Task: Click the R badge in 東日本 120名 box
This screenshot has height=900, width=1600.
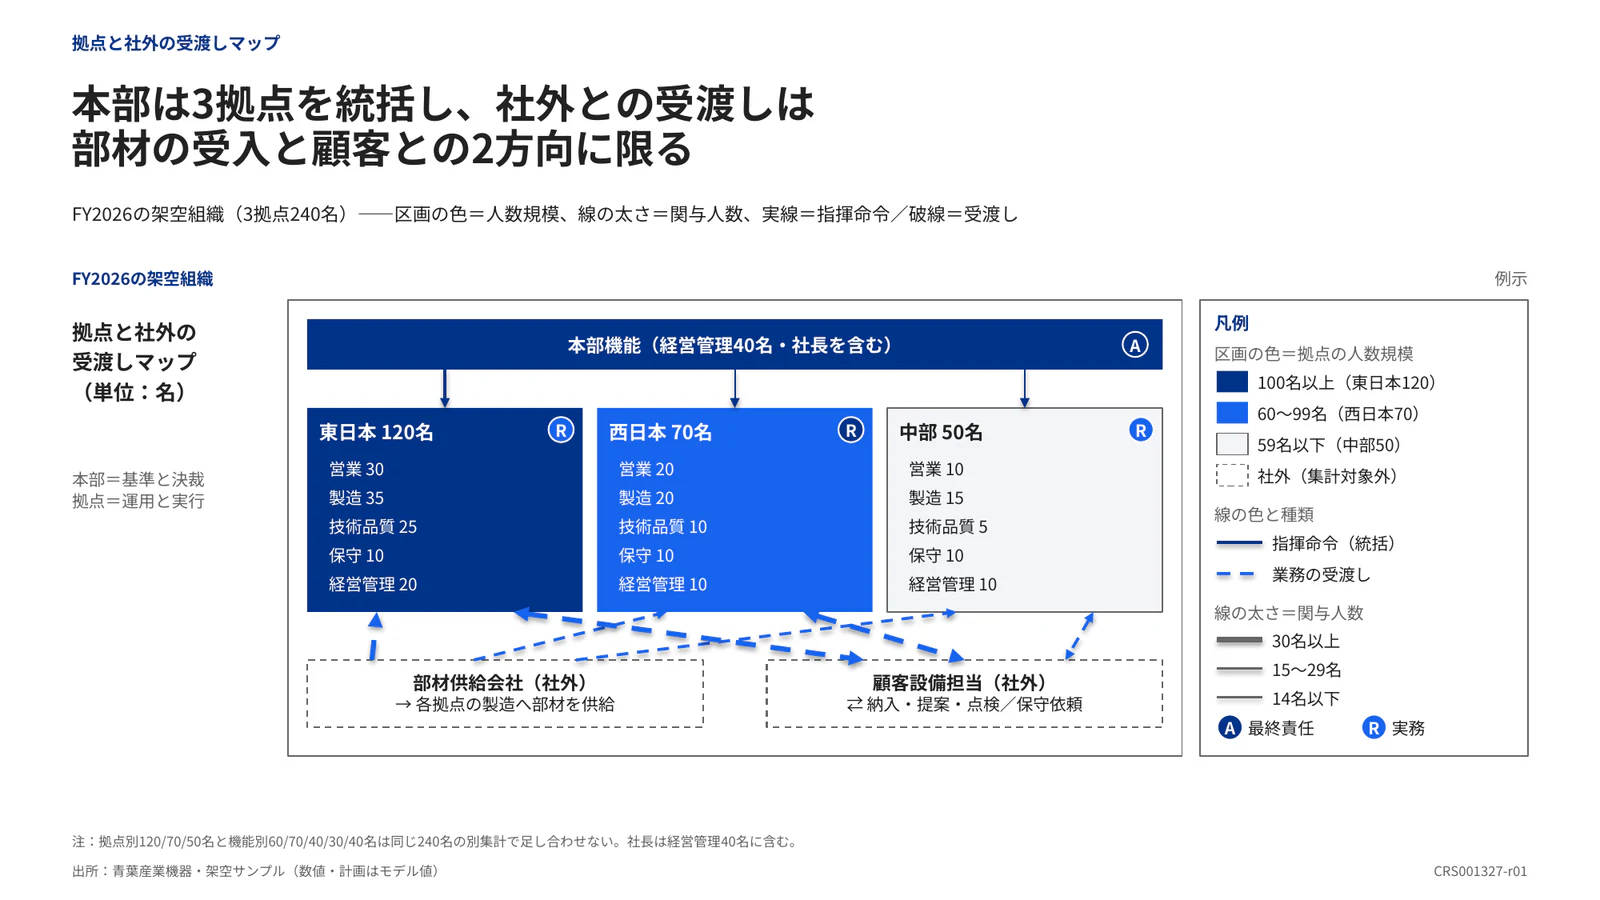Action: [x=561, y=430]
